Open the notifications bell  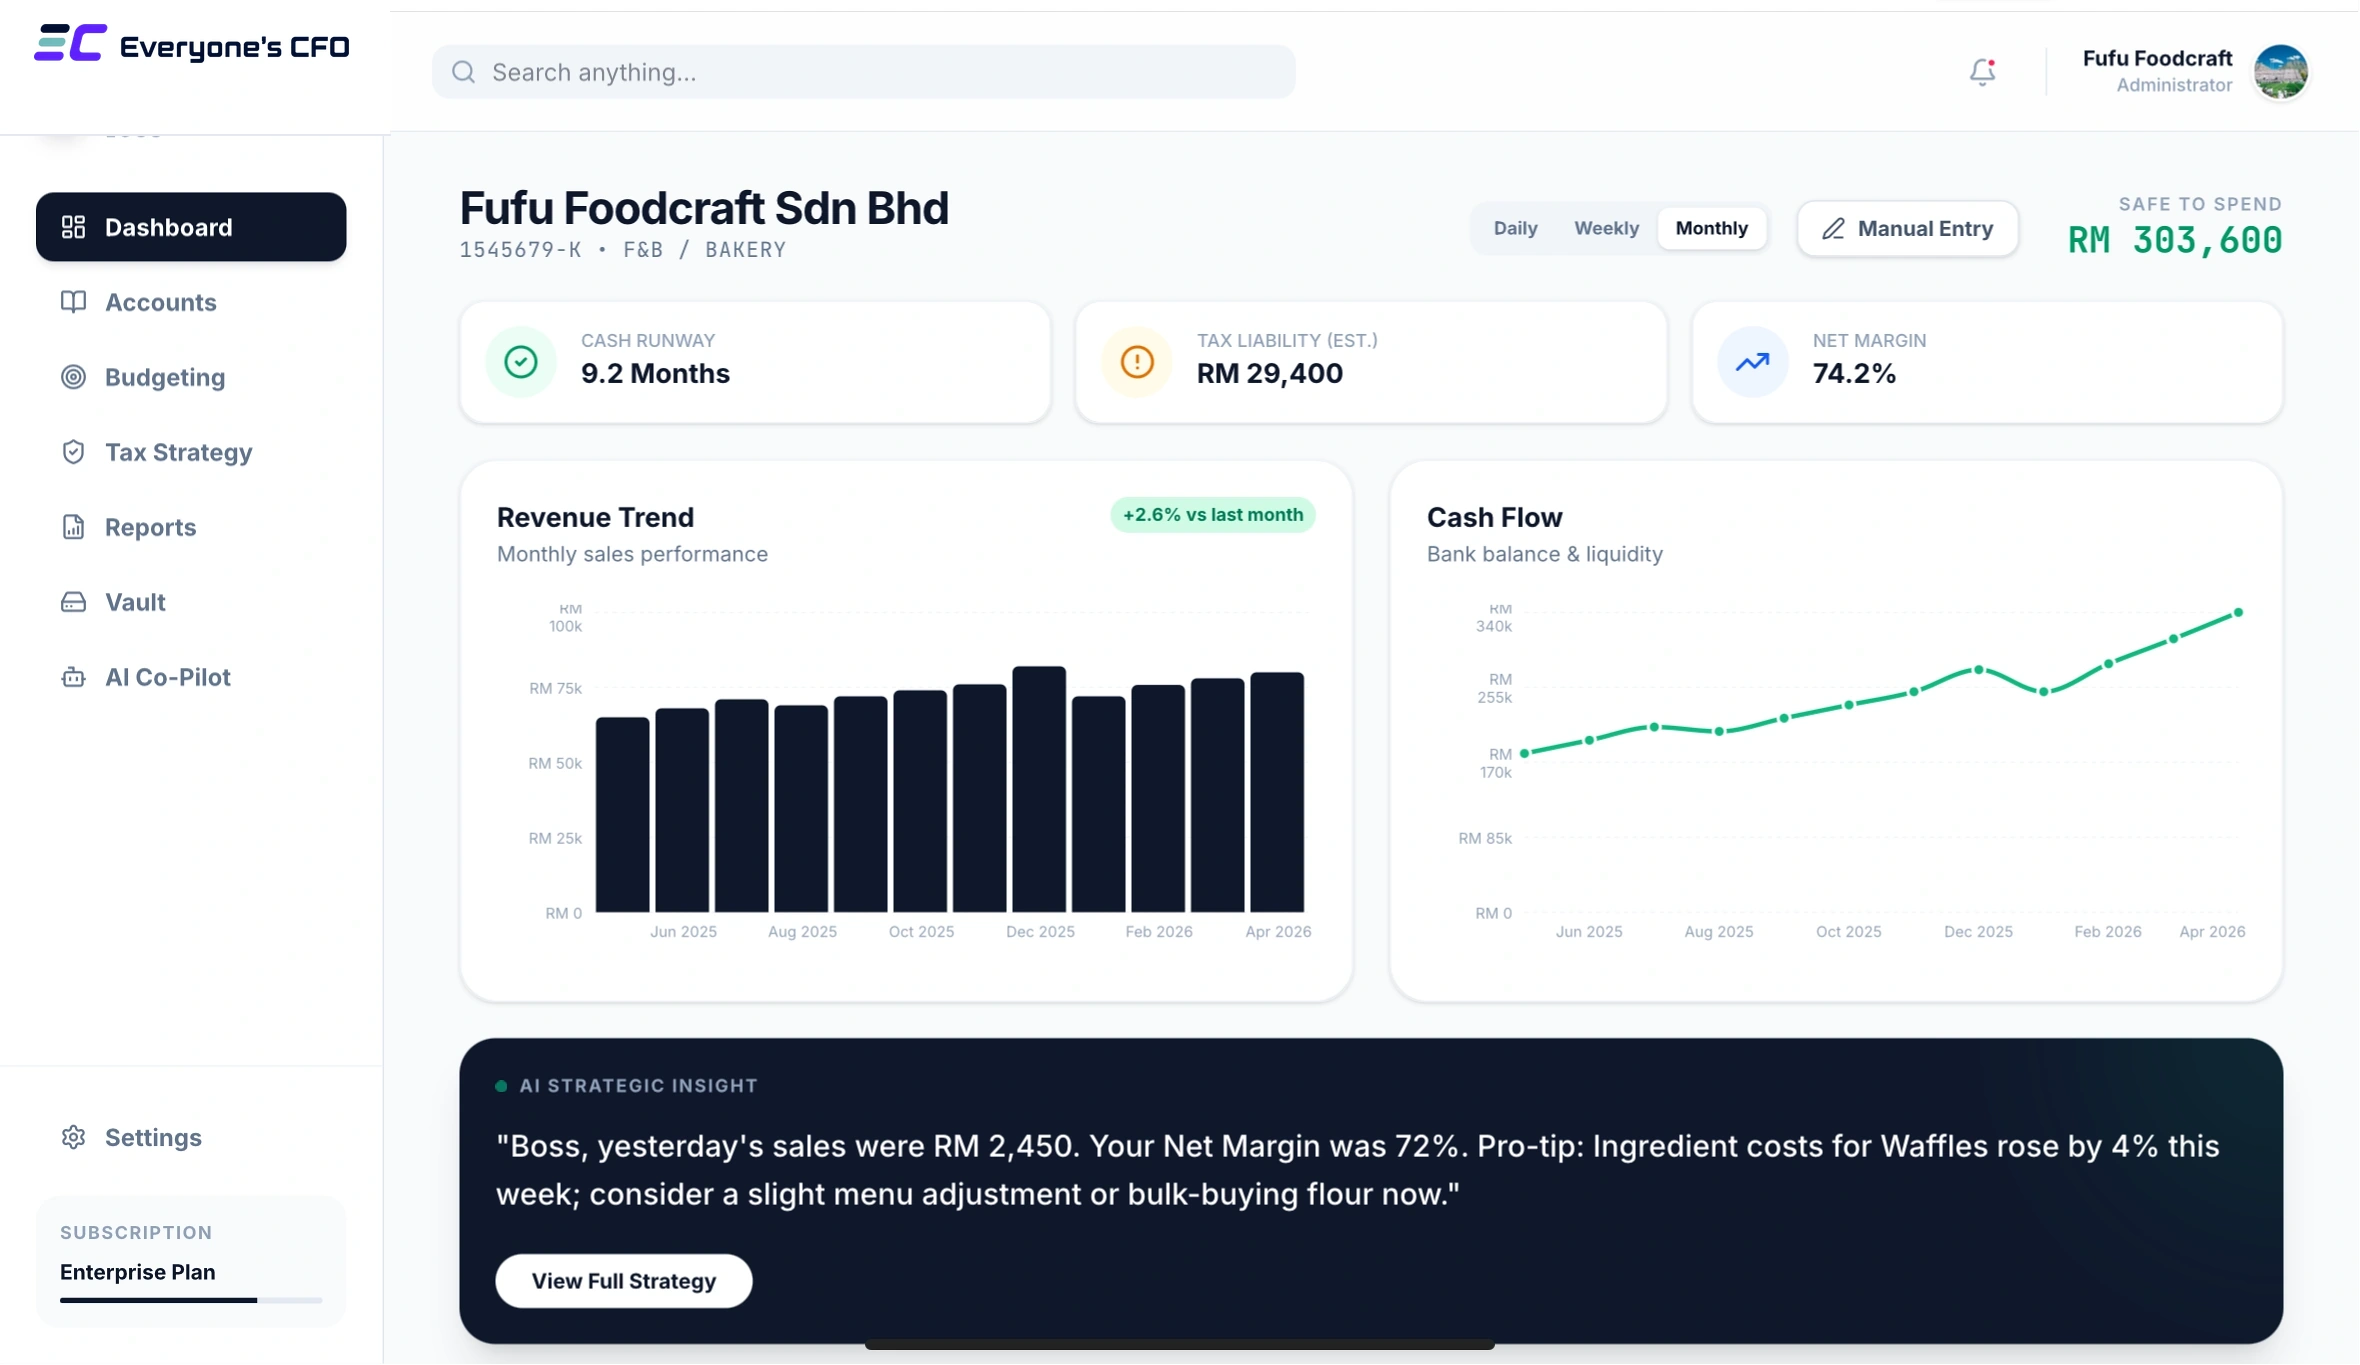1982,72
